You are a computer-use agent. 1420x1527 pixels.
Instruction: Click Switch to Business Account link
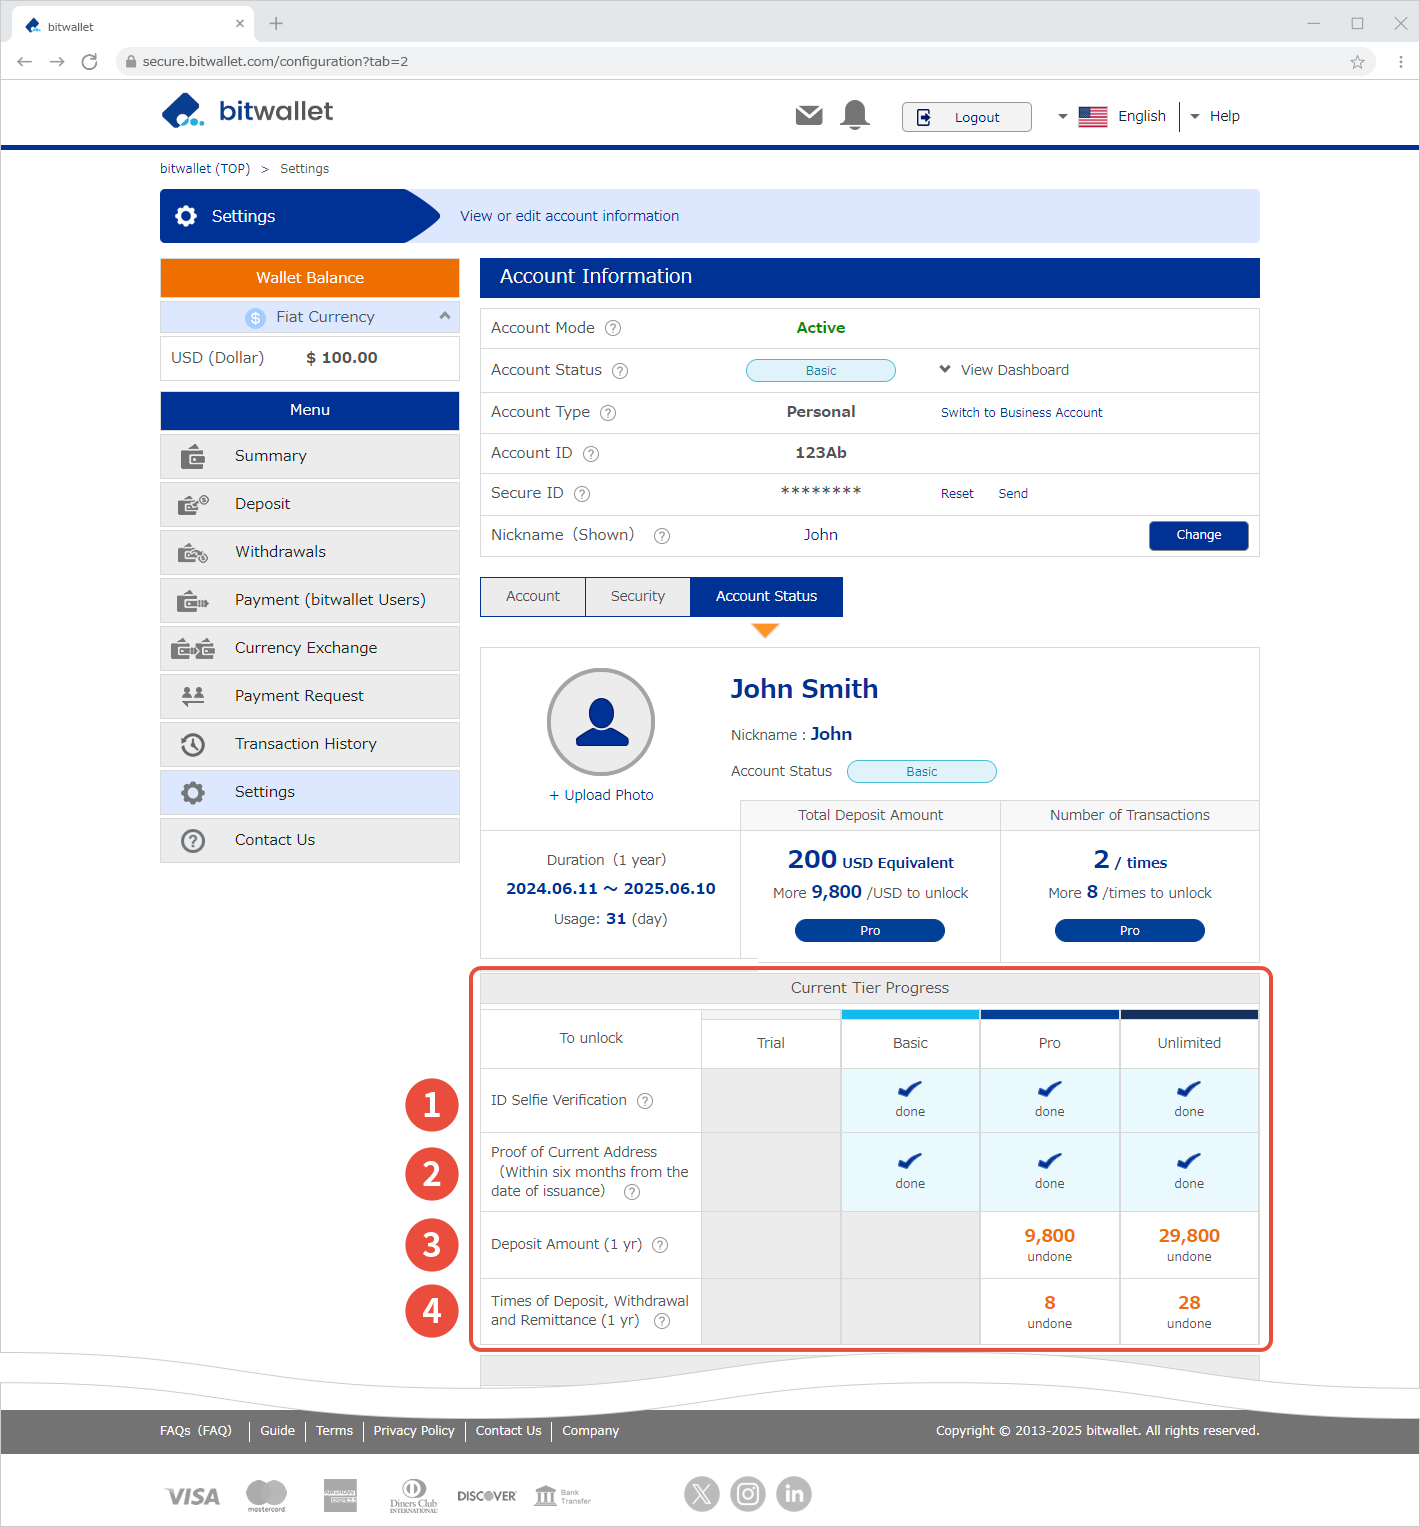point(1021,413)
